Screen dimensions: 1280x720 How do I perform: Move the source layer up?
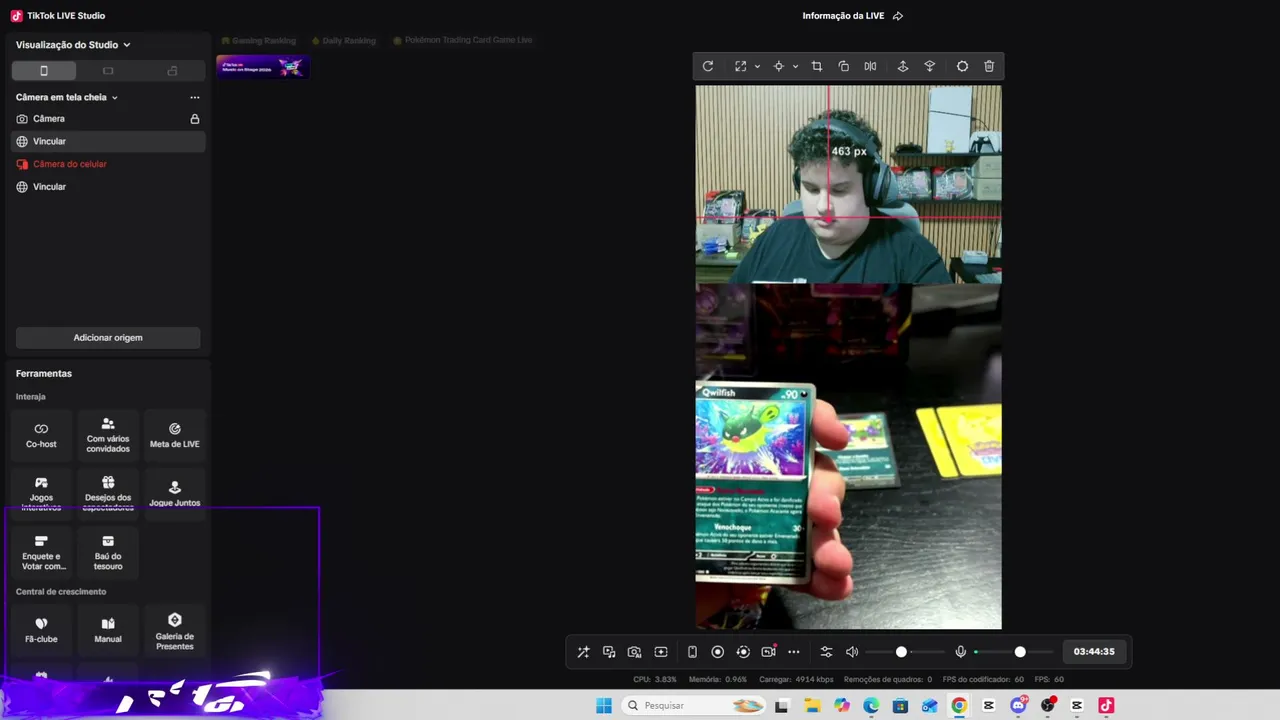click(902, 66)
